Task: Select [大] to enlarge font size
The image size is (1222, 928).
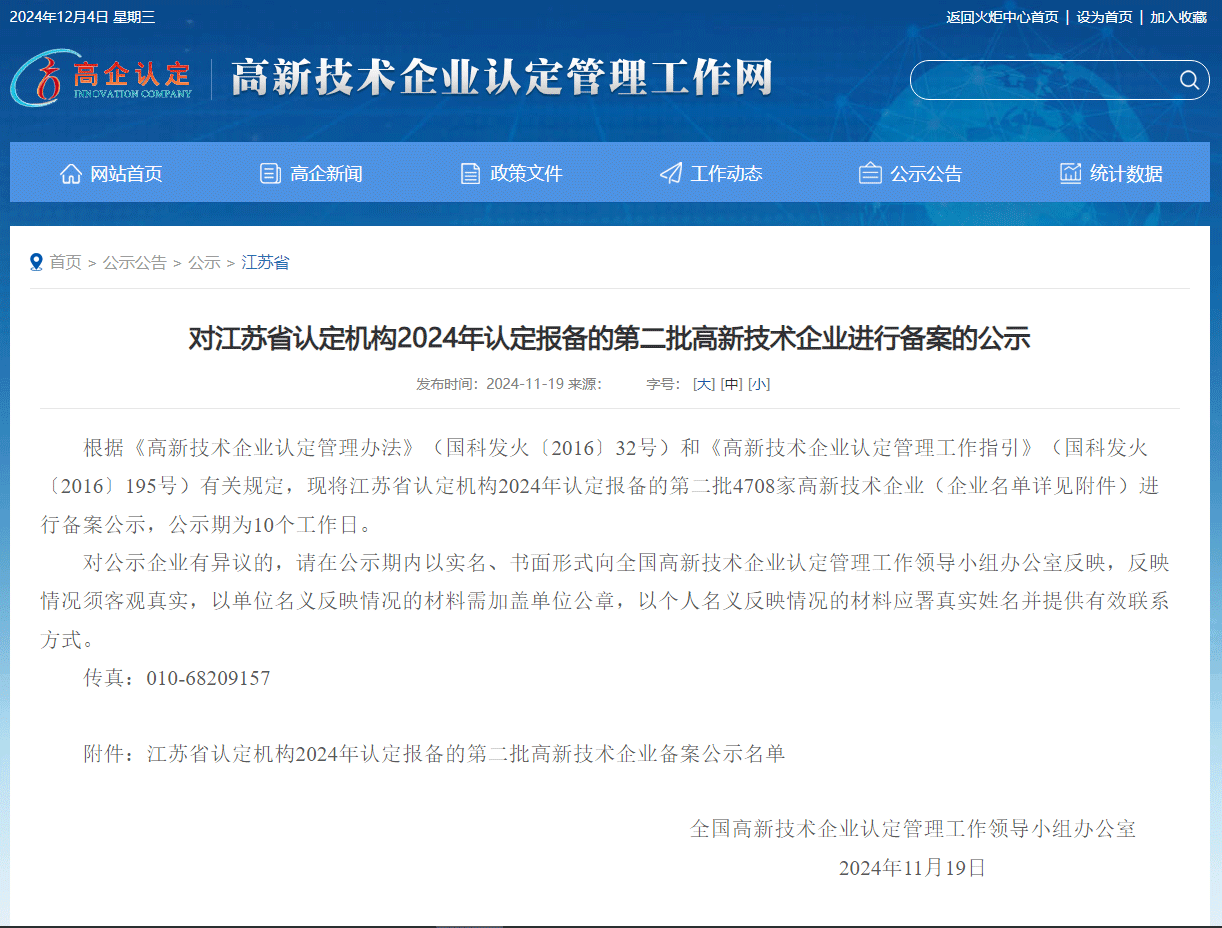Action: [704, 384]
